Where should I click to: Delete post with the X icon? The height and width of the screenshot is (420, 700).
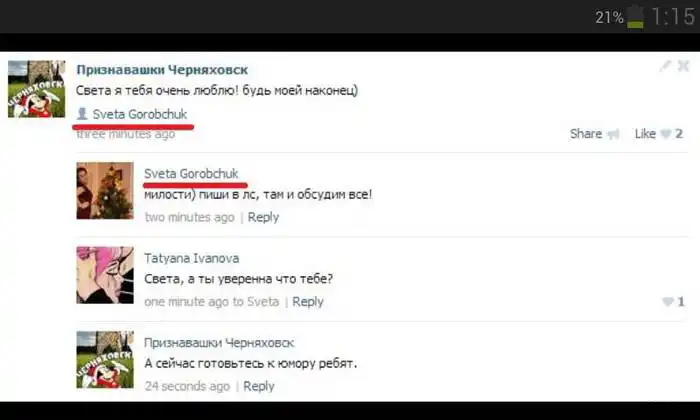click(683, 66)
